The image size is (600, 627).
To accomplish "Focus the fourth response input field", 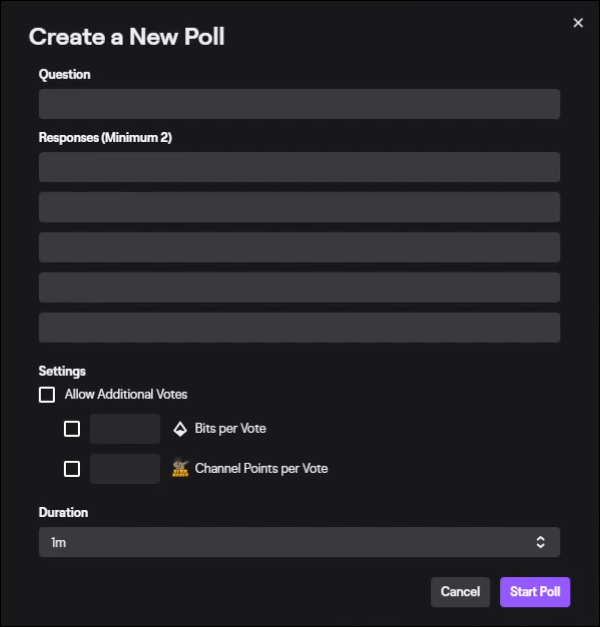I will click(x=299, y=287).
